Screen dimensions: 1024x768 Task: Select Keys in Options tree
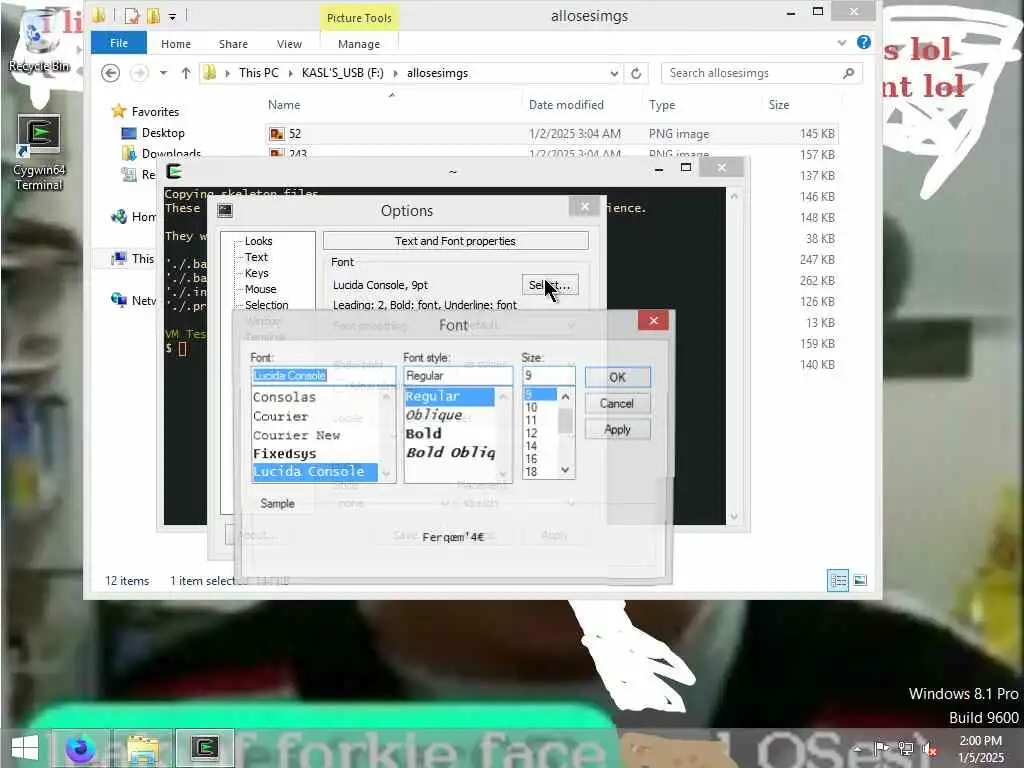click(257, 273)
